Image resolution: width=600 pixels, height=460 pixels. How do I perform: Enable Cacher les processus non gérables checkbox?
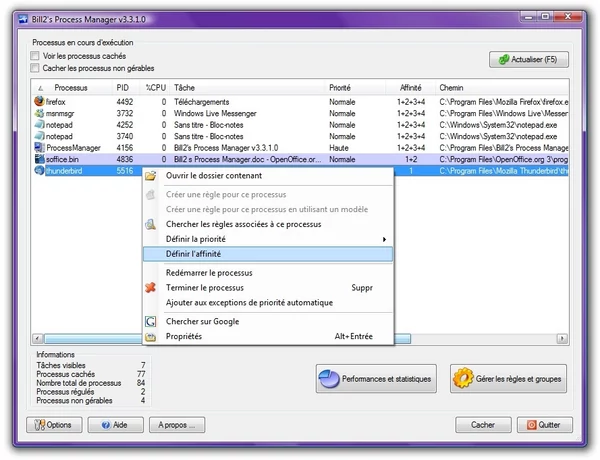(35, 68)
